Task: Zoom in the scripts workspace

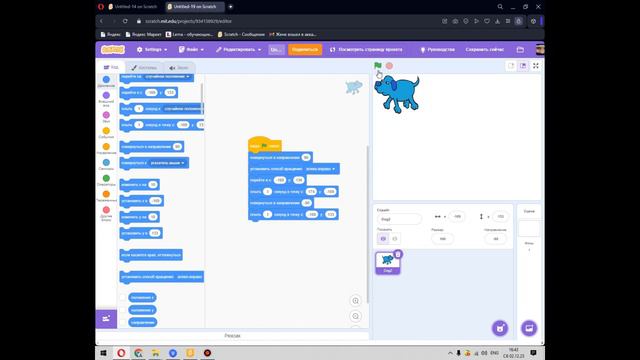Action: click(356, 301)
